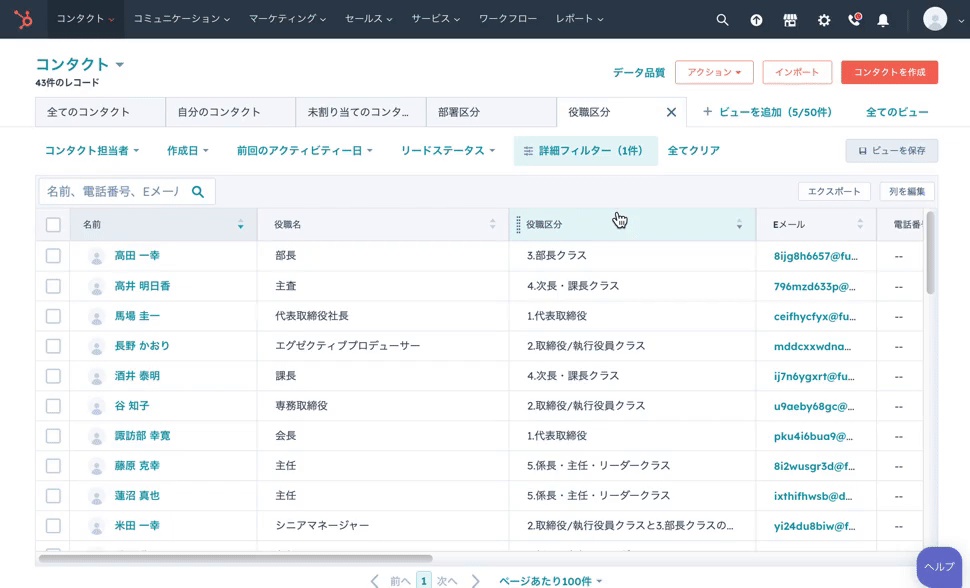This screenshot has height=588, width=970.
Task: Click the HubSpot sprocket logo
Action: click(23, 19)
